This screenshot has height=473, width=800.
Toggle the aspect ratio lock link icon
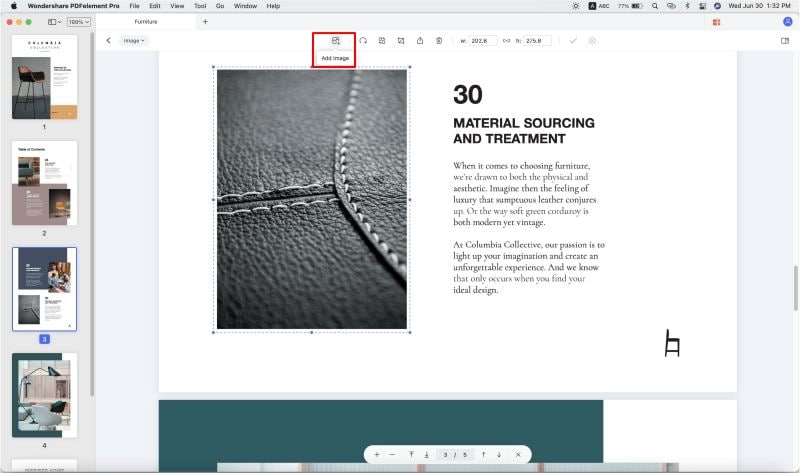506,41
